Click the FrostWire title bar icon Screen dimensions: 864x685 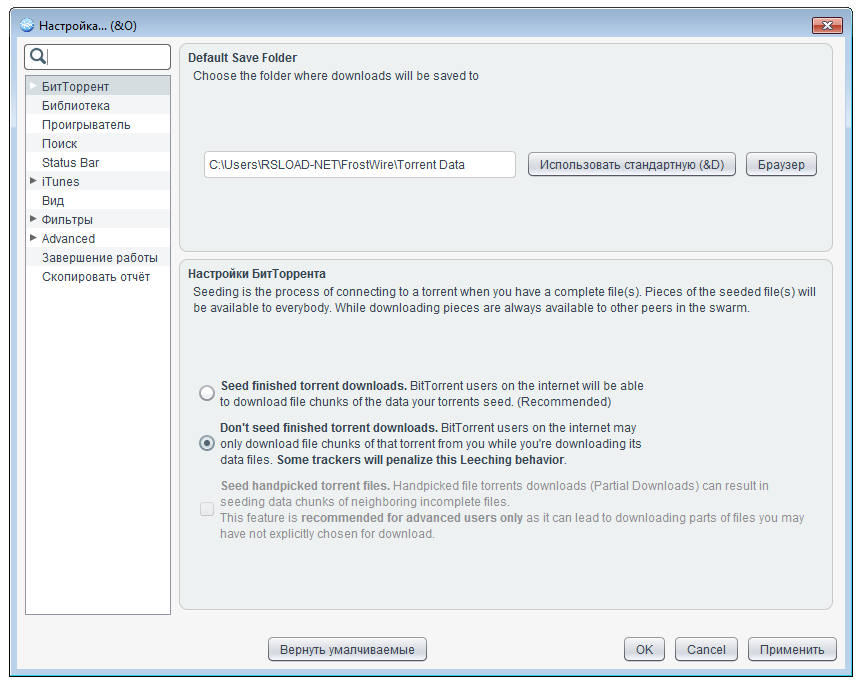(x=27, y=25)
